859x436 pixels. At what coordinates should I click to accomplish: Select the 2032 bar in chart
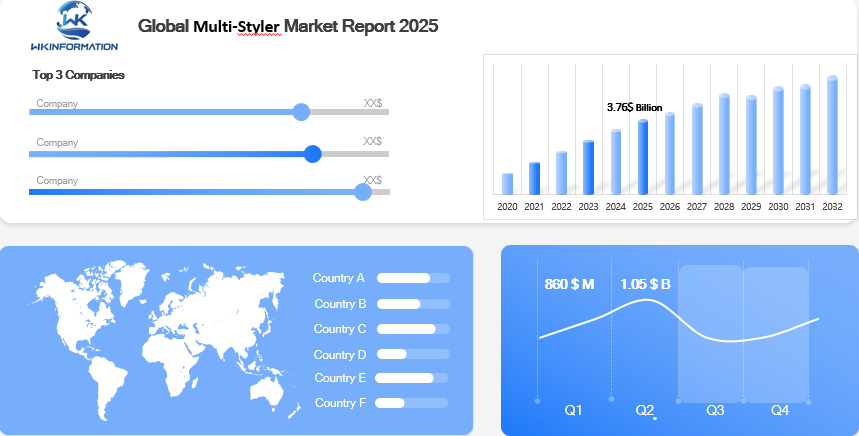pyautogui.click(x=832, y=135)
